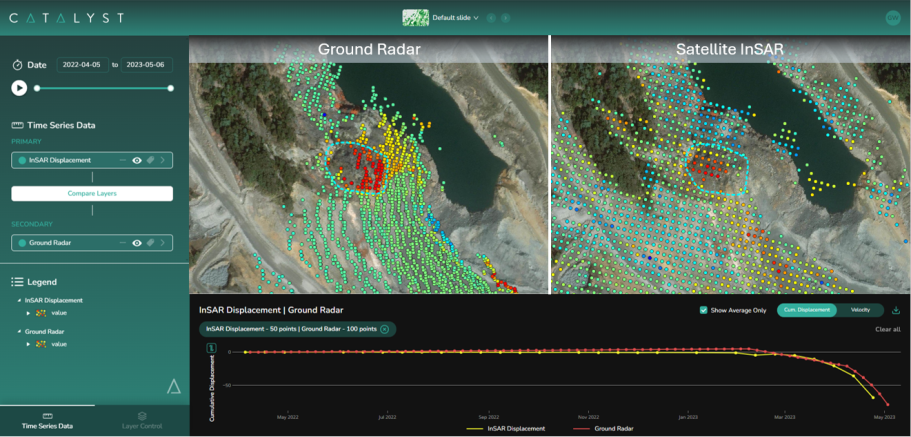The image size is (911, 437).
Task: Switch chart to Velocity mode
Action: pos(861,310)
